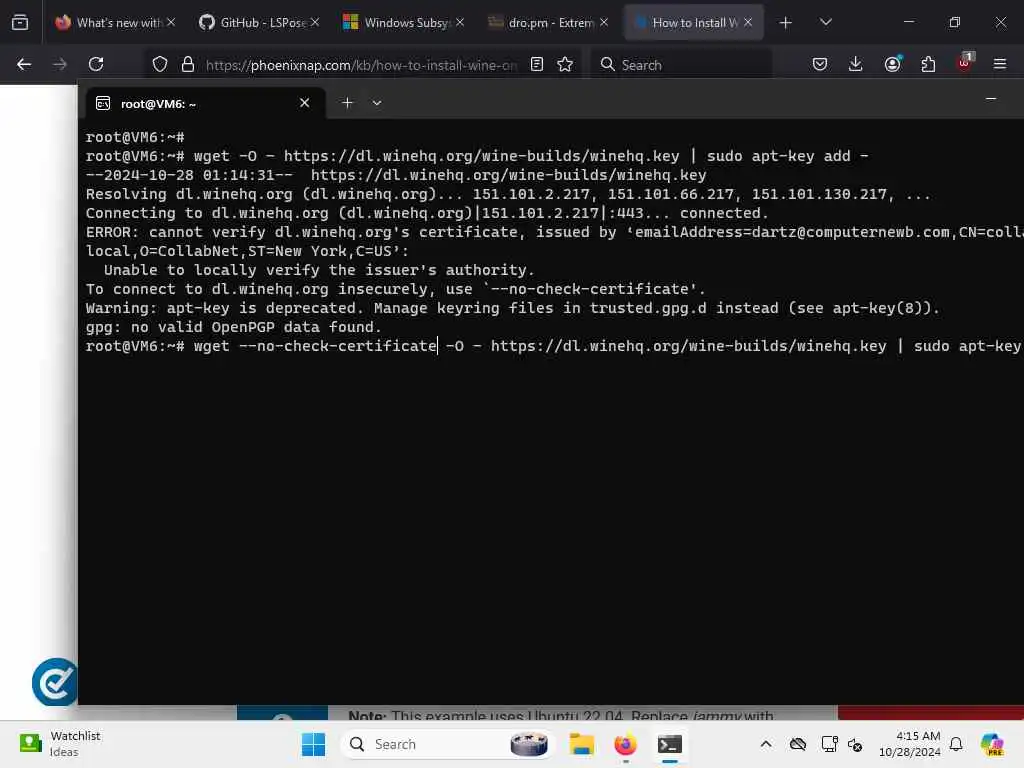Bookmark this page with the star
This screenshot has width=1024, height=768.
click(565, 64)
